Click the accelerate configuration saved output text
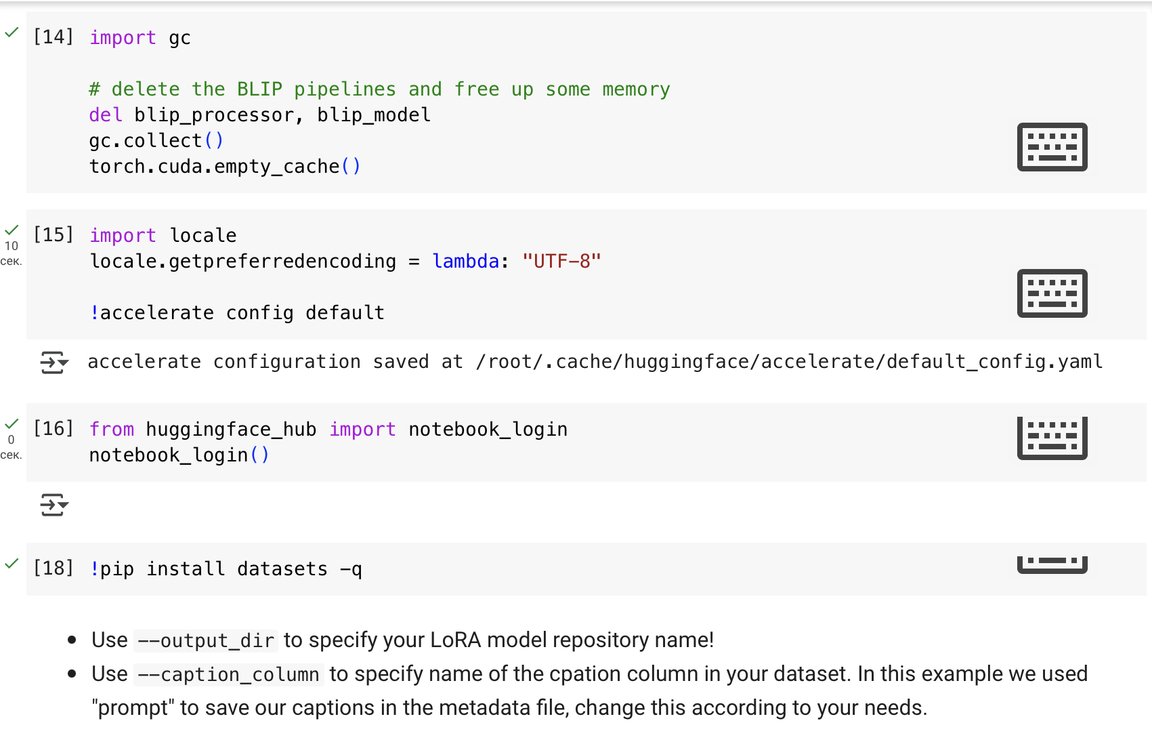Image resolution: width=1152 pixels, height=744 pixels. (x=595, y=362)
